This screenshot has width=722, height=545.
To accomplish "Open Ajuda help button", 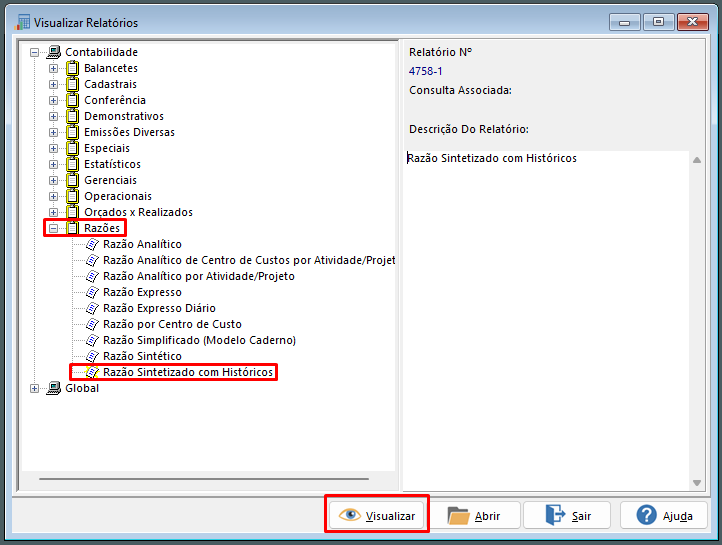I will [x=664, y=515].
